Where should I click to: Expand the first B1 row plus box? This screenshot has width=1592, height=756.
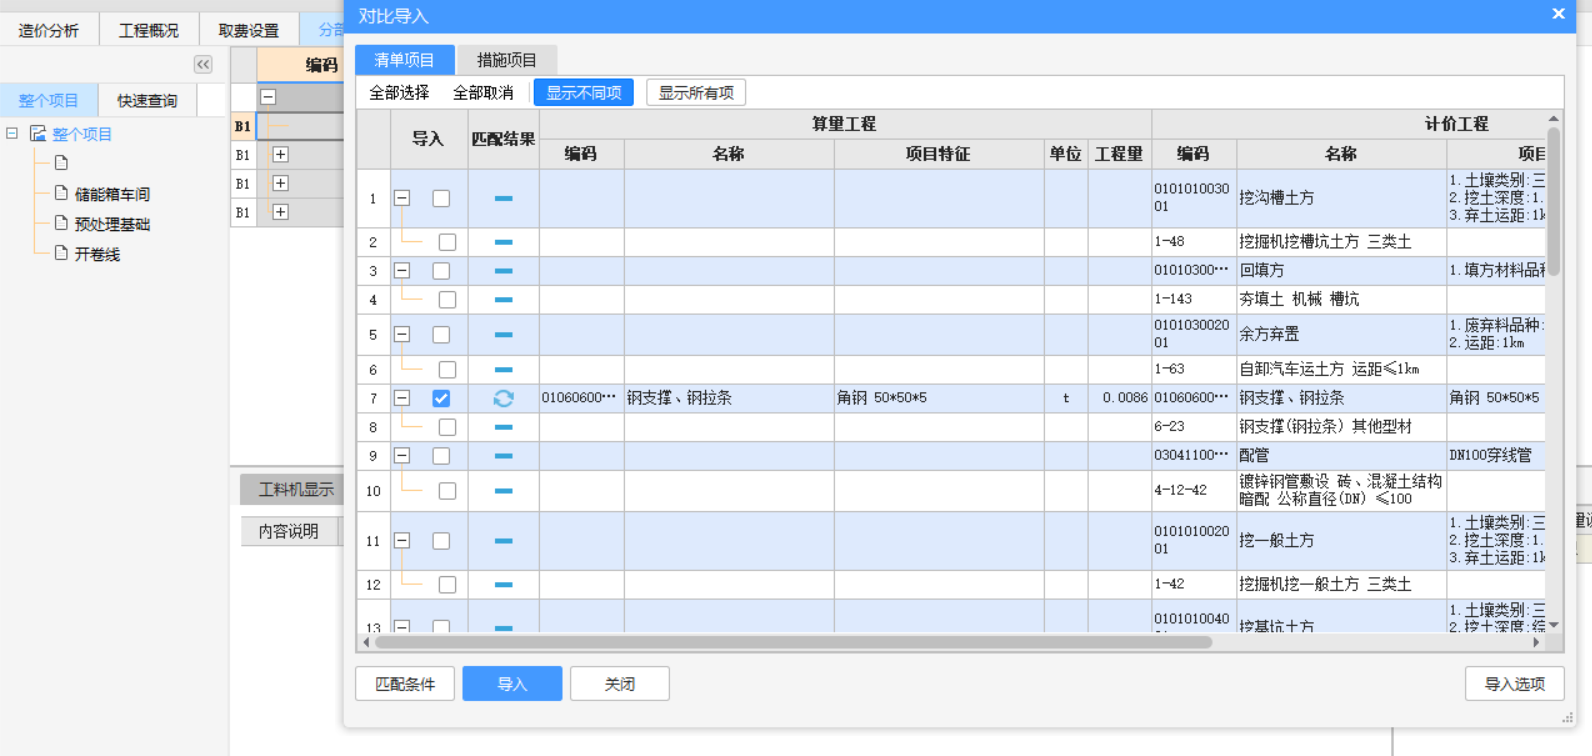280,155
